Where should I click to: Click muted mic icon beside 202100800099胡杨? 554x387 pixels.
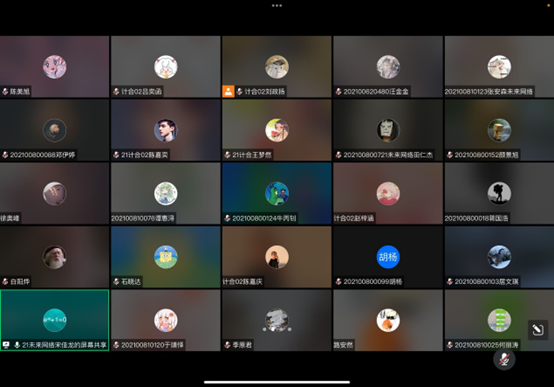[x=338, y=282]
